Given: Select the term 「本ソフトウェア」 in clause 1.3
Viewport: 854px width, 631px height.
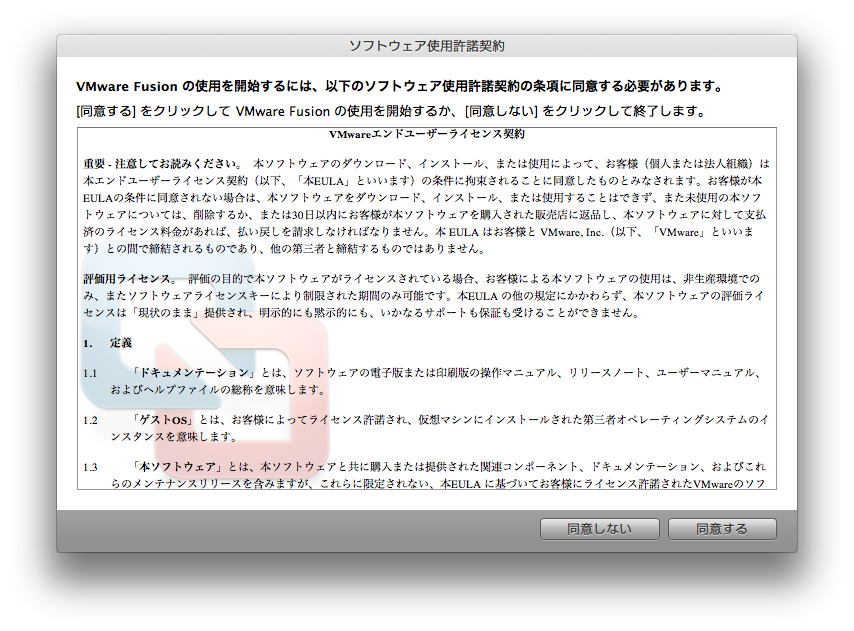Looking at the screenshot, I should (x=177, y=467).
